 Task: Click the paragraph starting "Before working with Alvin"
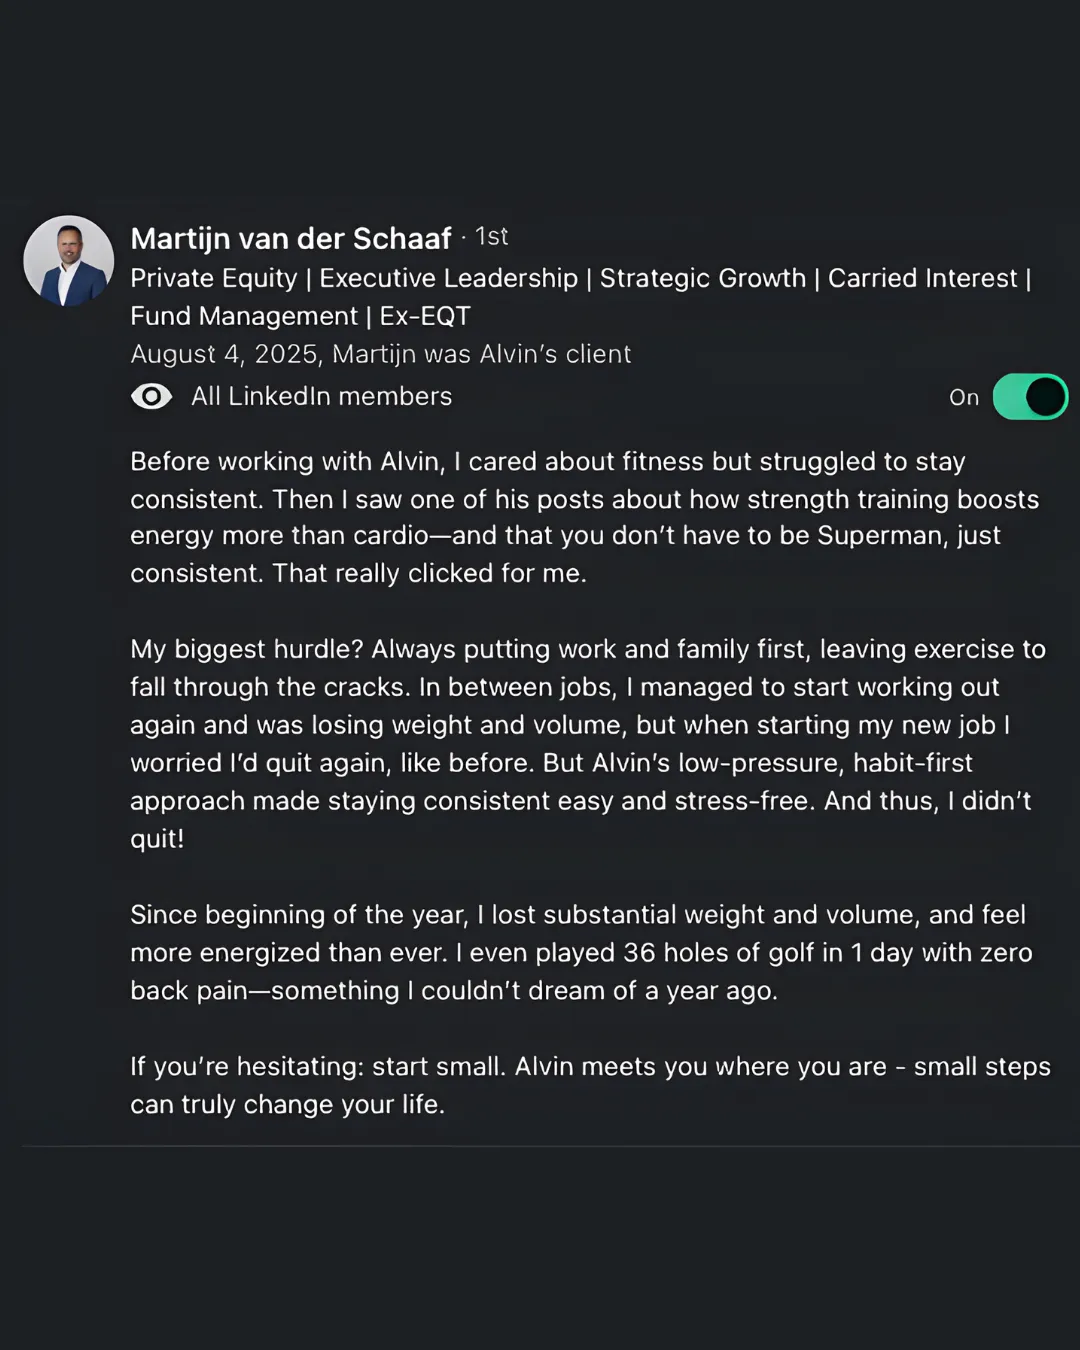point(585,517)
